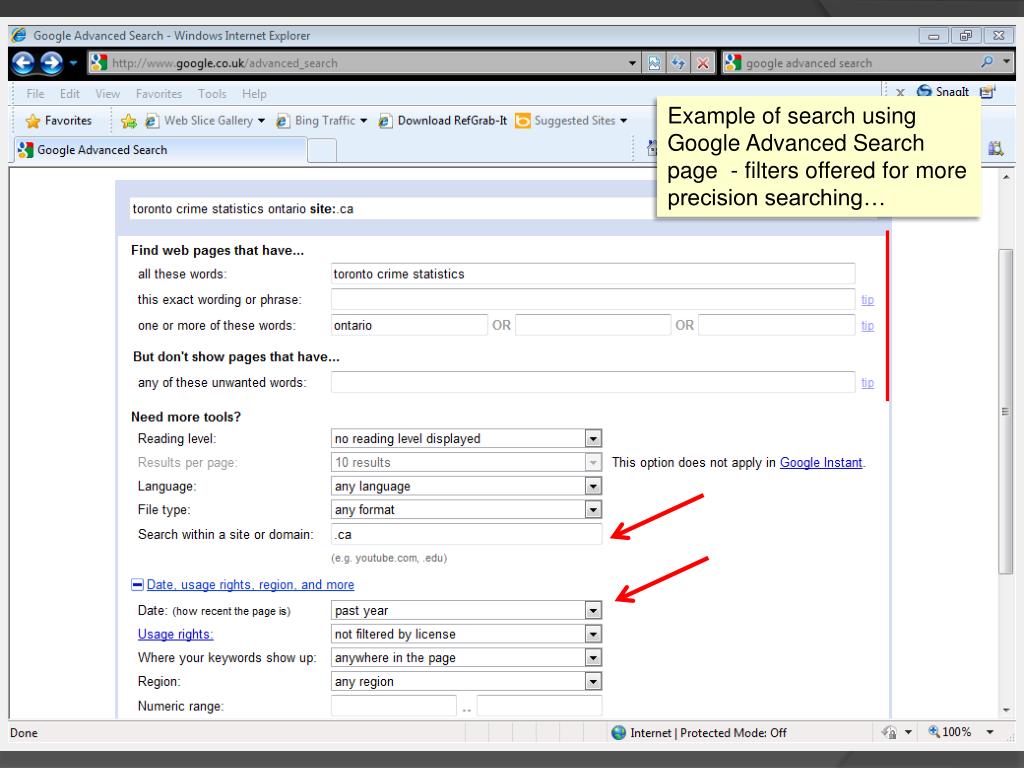
Task: Click the 'this exact wording or phrase' field
Action: (x=593, y=300)
